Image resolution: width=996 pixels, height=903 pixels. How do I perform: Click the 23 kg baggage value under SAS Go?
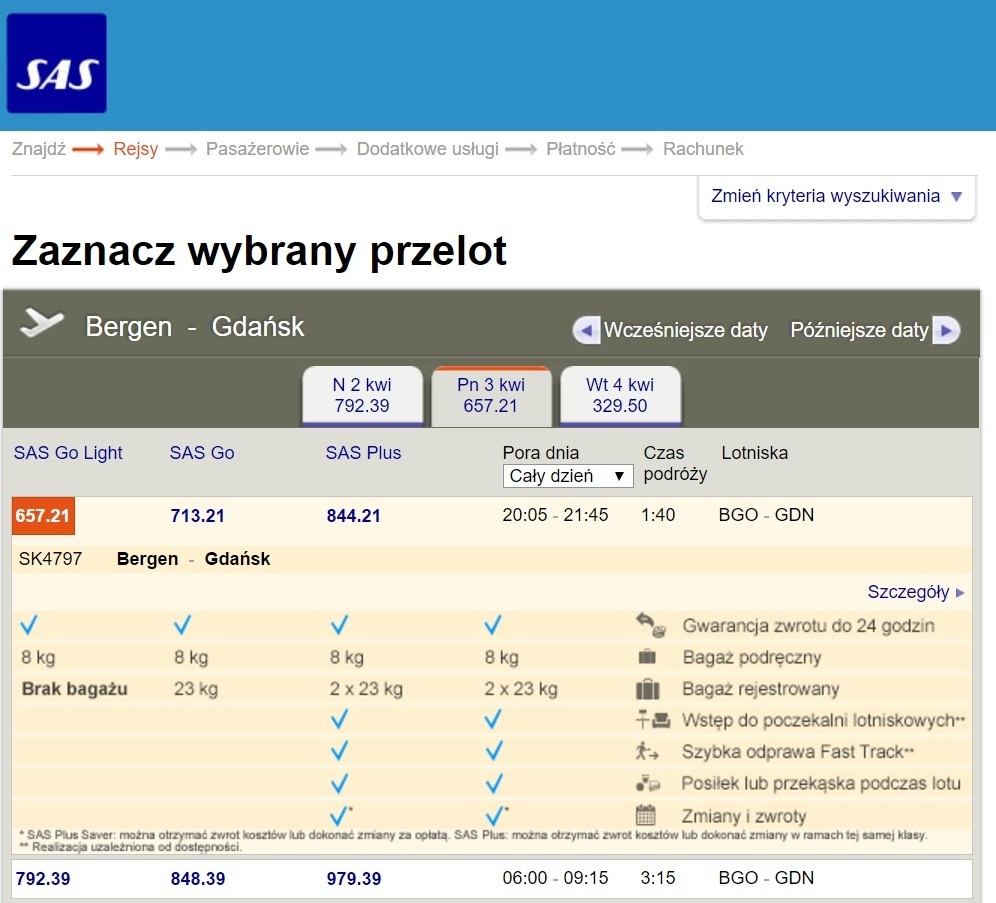[196, 689]
